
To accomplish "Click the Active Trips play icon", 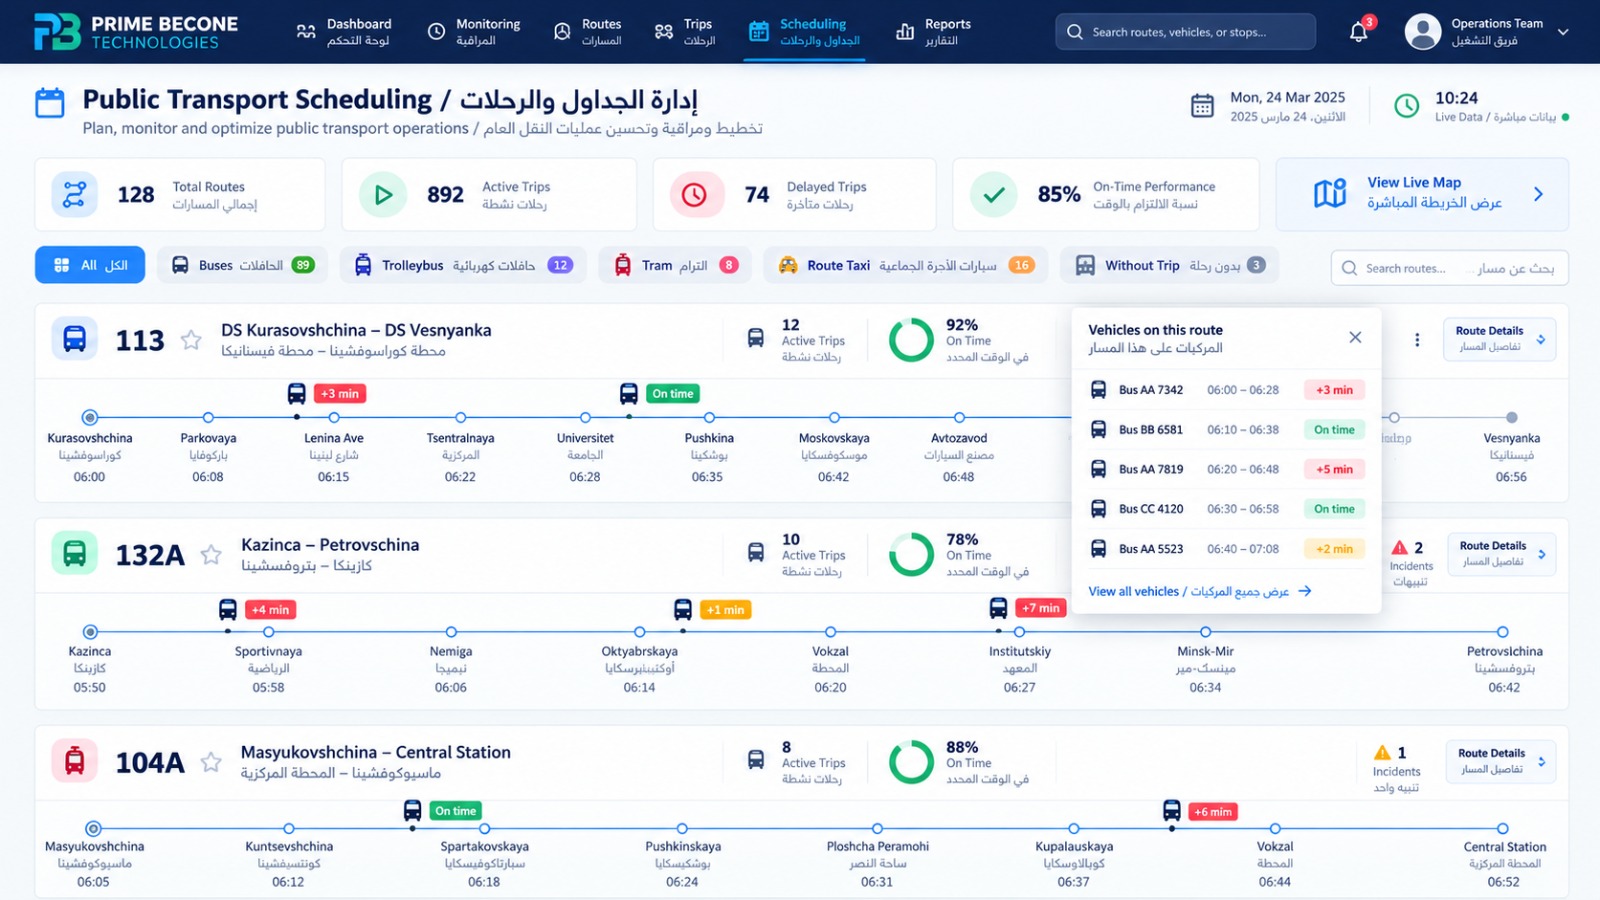I will tap(383, 194).
